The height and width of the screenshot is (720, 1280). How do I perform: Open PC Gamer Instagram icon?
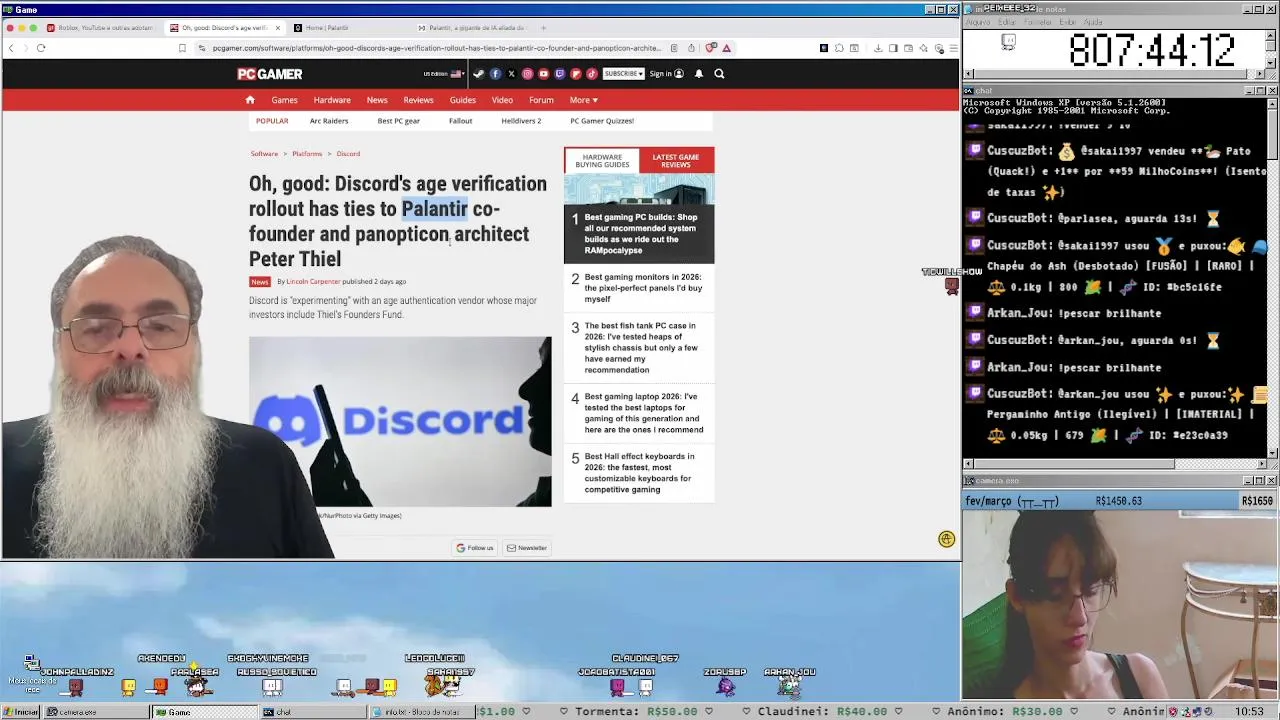pyautogui.click(x=527, y=74)
